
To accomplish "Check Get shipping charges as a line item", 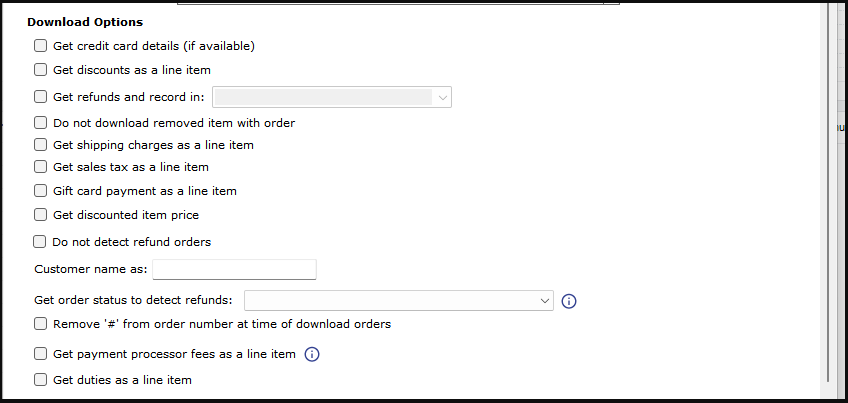I will click(x=41, y=145).
